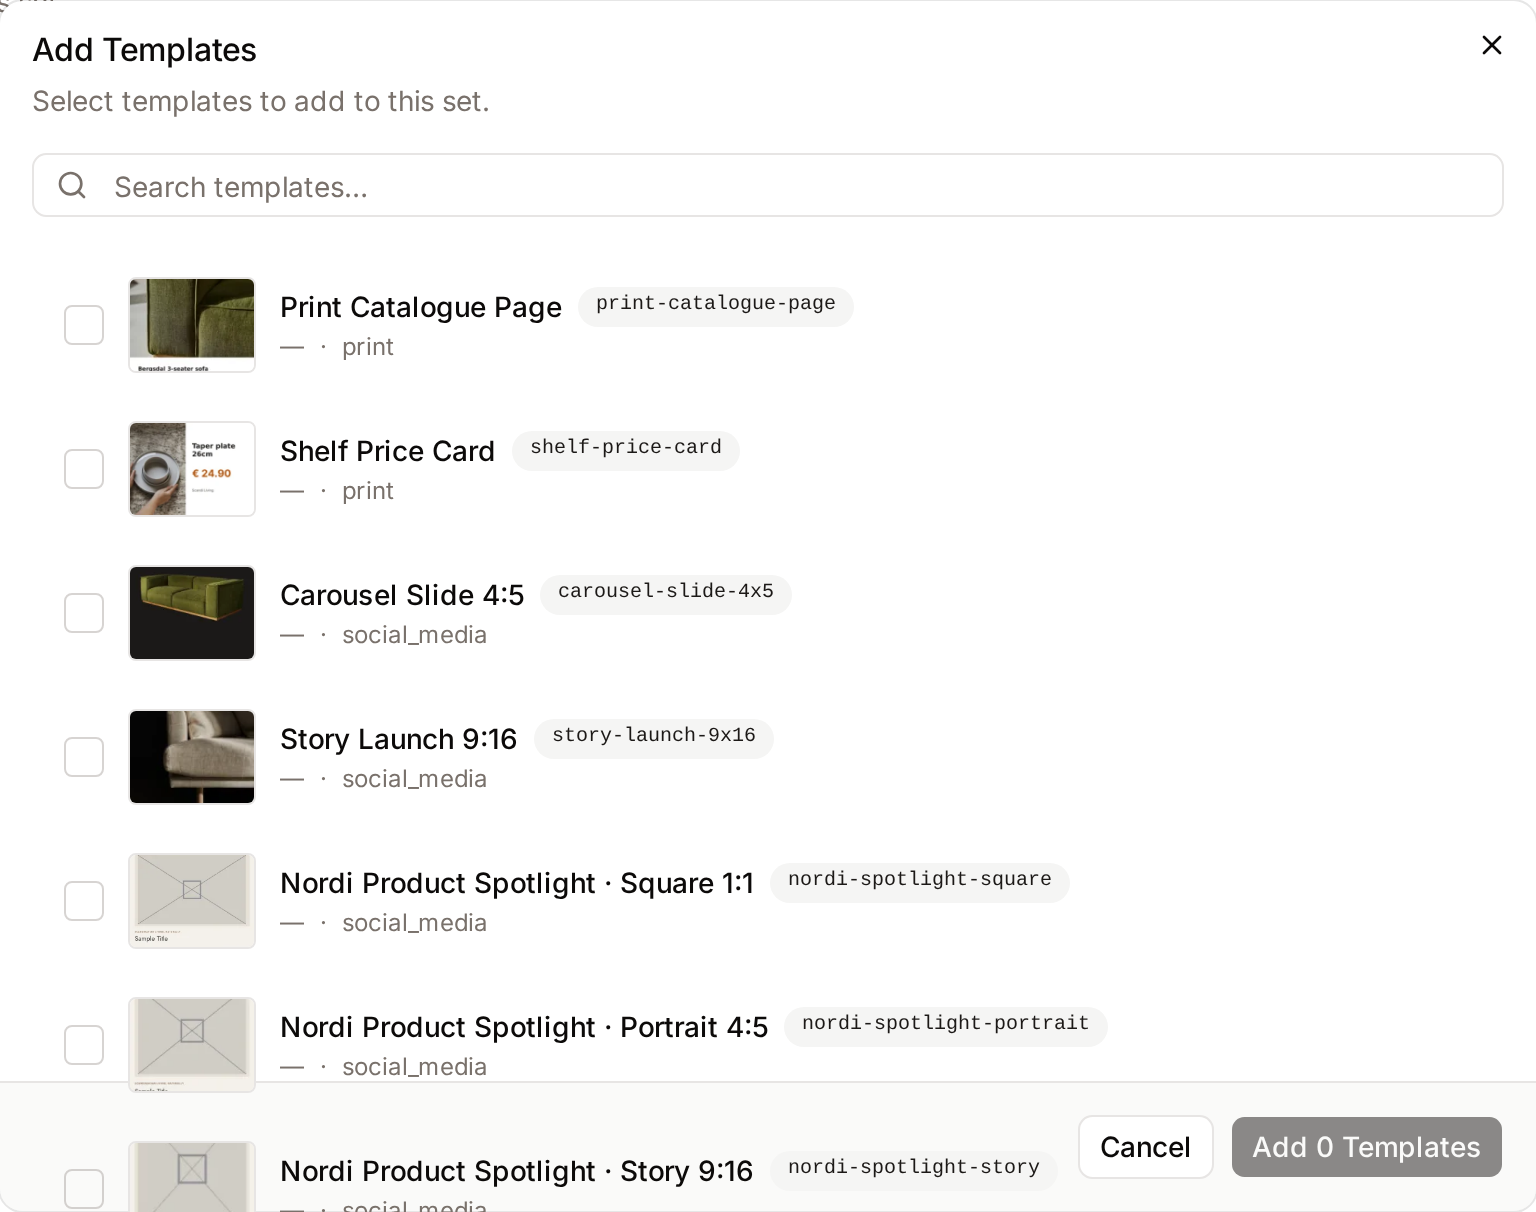The height and width of the screenshot is (1212, 1536).
Task: Click social_media label under Story Launch 9:16
Action: 415,779
